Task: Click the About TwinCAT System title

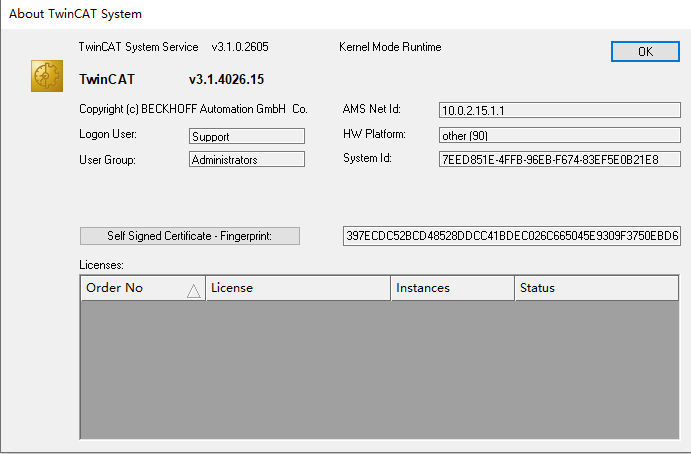Action: pos(75,14)
